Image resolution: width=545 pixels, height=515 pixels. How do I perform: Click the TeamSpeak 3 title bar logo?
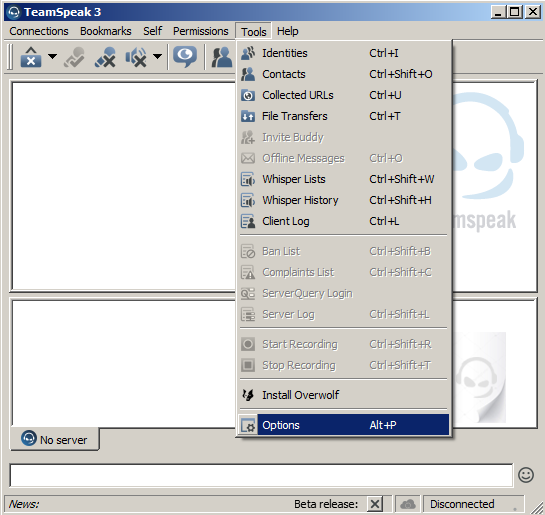tap(14, 12)
